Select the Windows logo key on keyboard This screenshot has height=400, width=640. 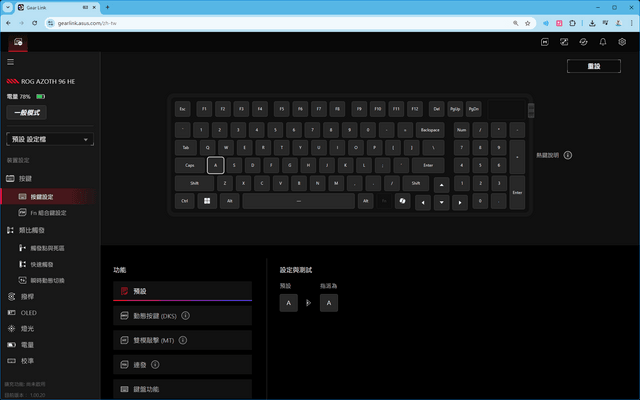(x=207, y=201)
